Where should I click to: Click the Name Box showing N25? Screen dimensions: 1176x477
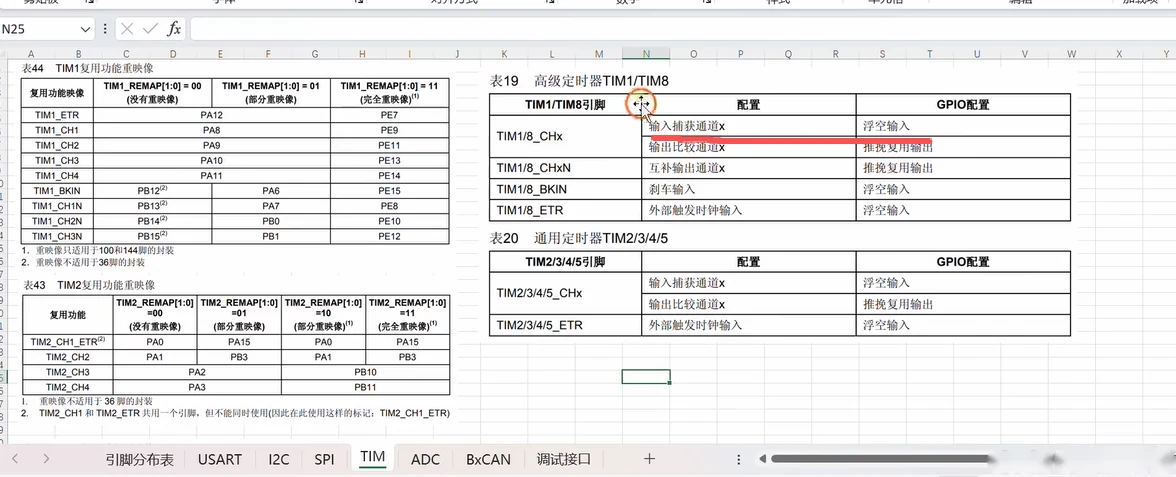click(x=39, y=29)
